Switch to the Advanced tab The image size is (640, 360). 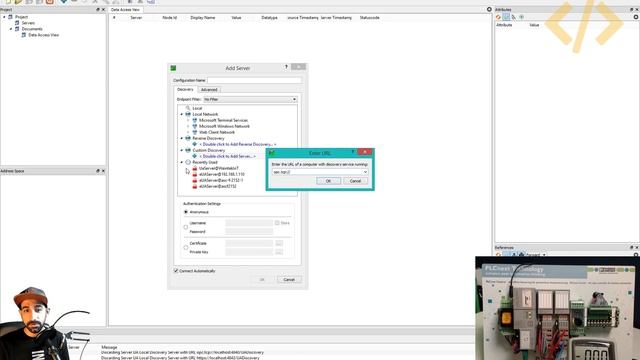click(209, 89)
